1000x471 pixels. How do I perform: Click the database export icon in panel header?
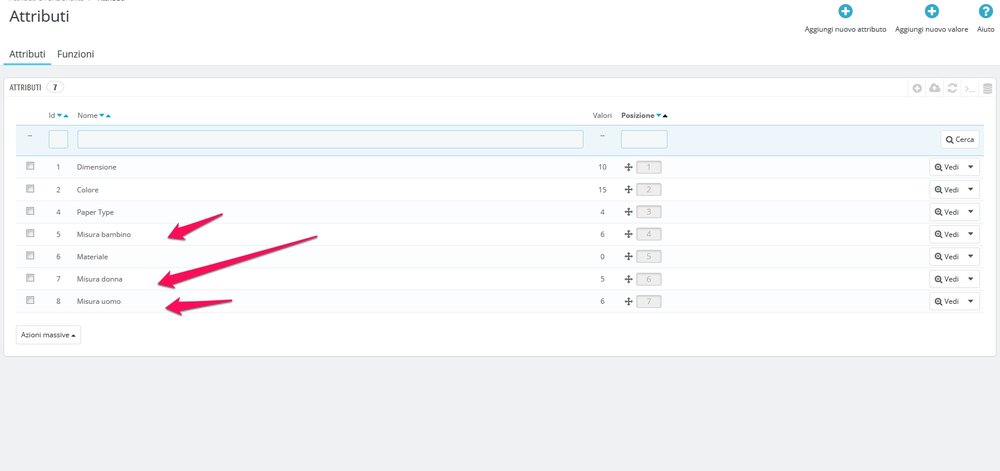click(987, 88)
